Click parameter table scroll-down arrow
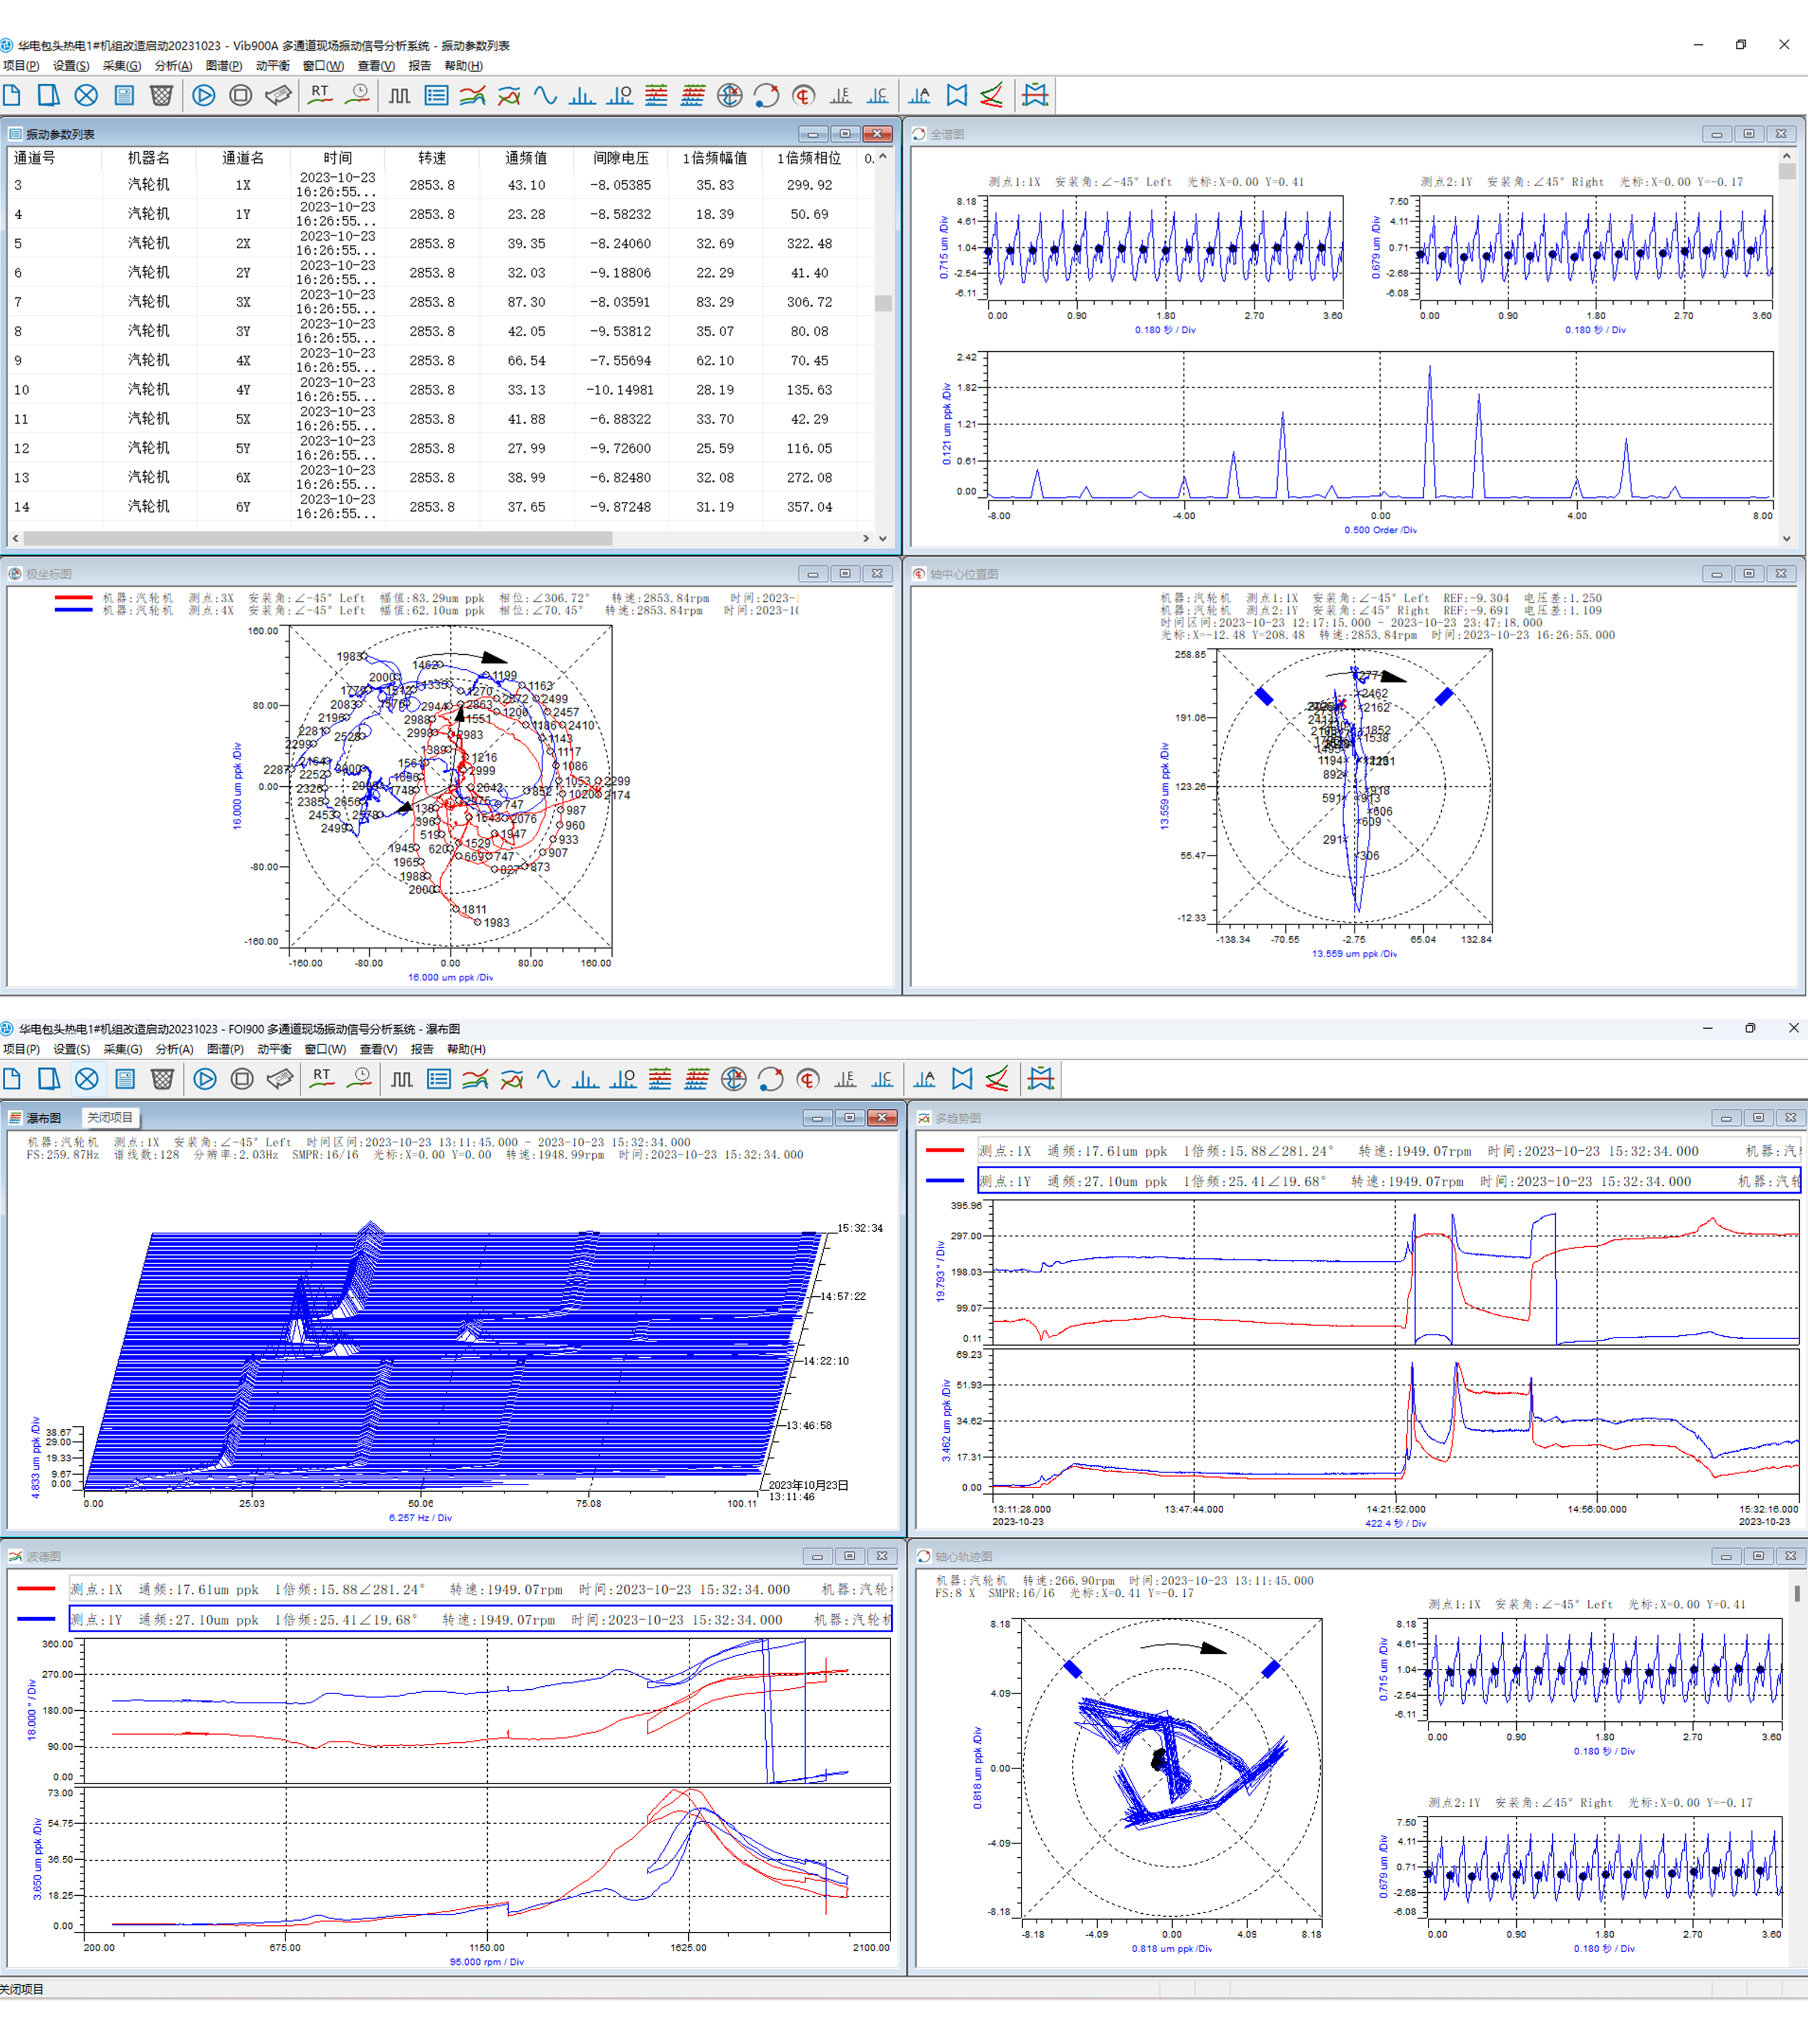Viewport: 1808px width, 2044px height. pyautogui.click(x=882, y=538)
